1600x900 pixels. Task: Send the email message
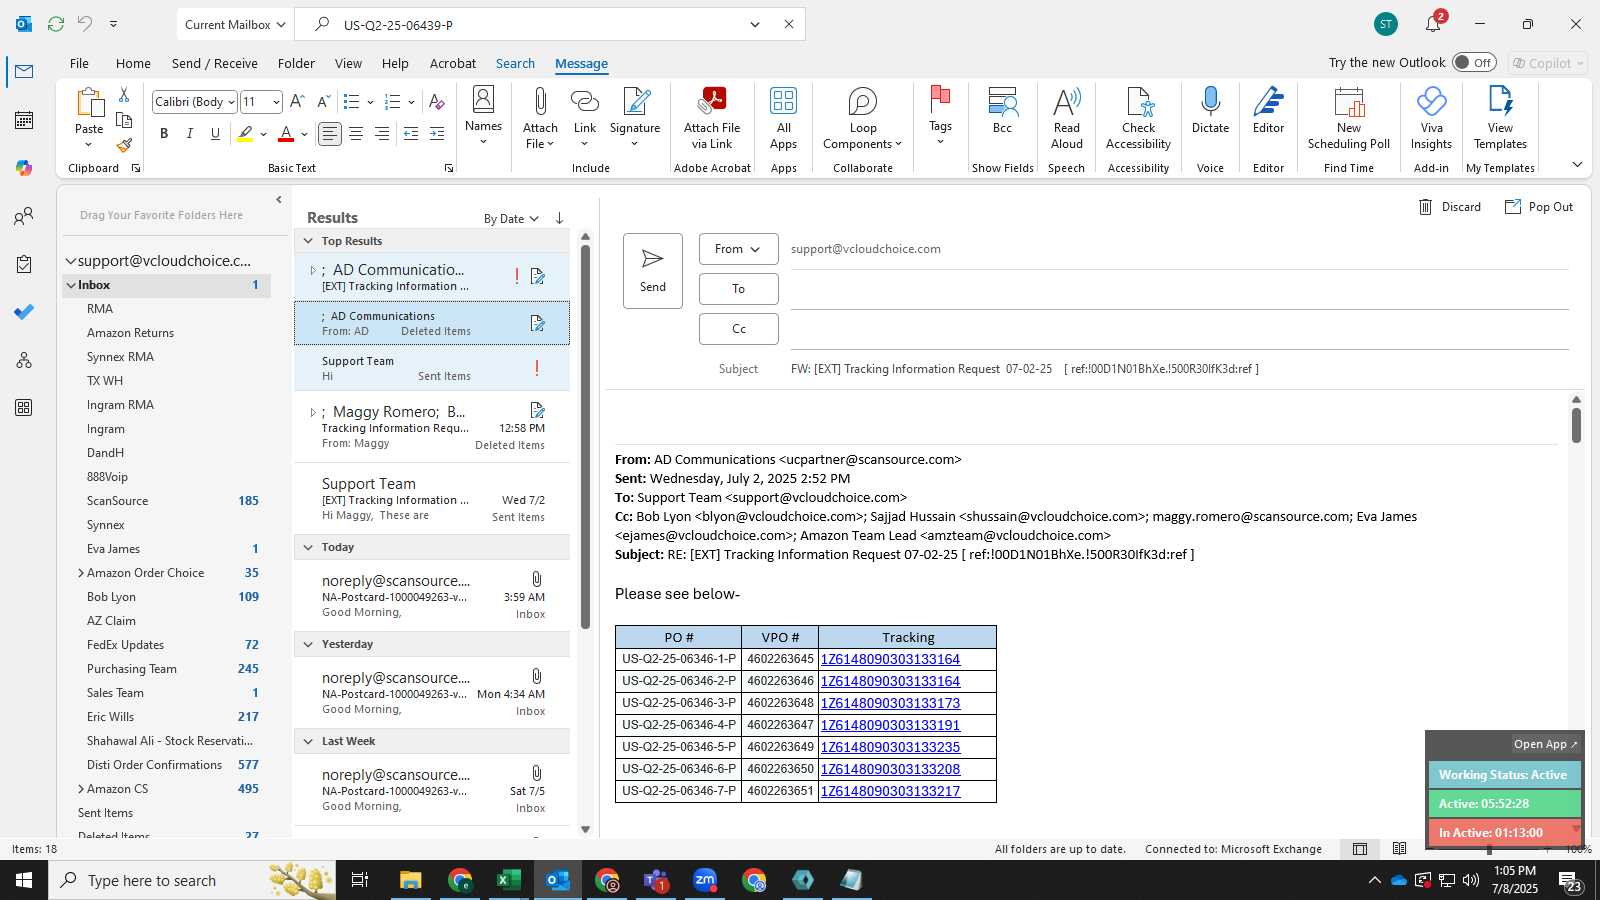point(653,271)
